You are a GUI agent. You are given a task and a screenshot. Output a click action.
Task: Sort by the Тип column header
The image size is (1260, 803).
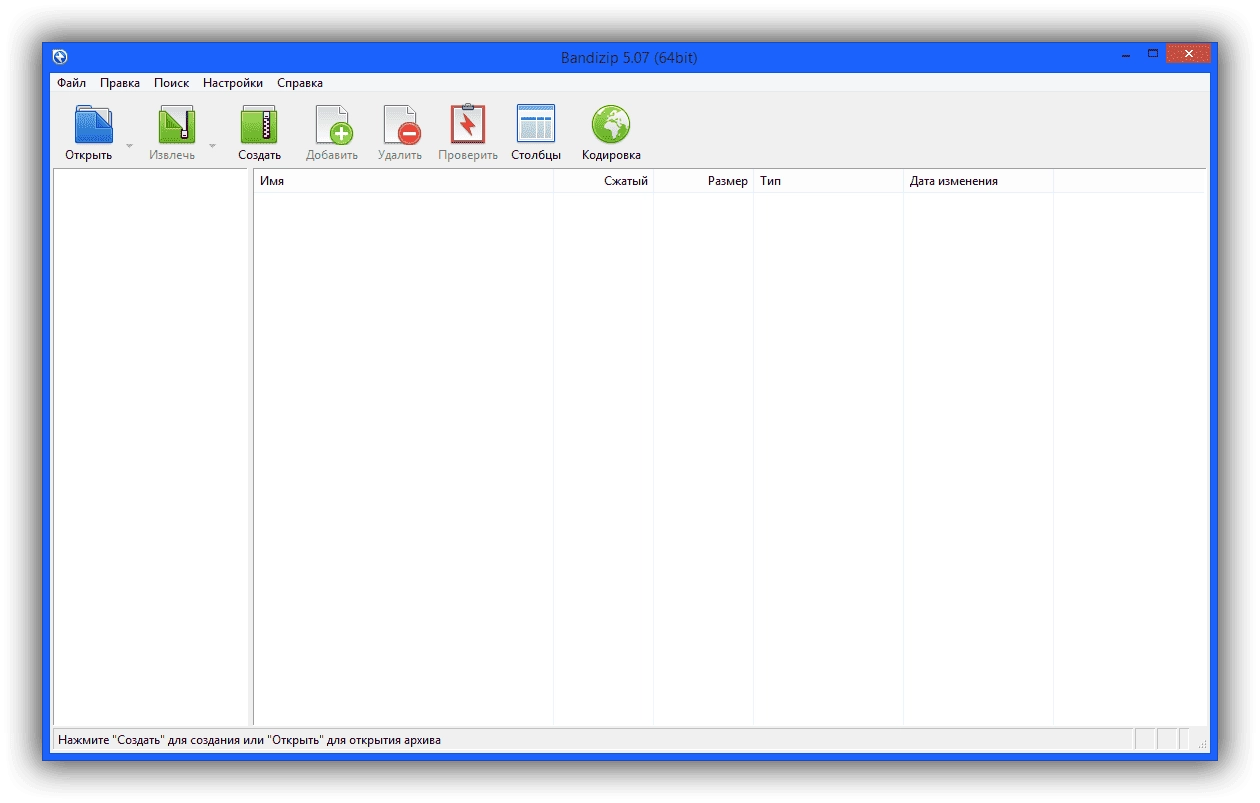(829, 181)
